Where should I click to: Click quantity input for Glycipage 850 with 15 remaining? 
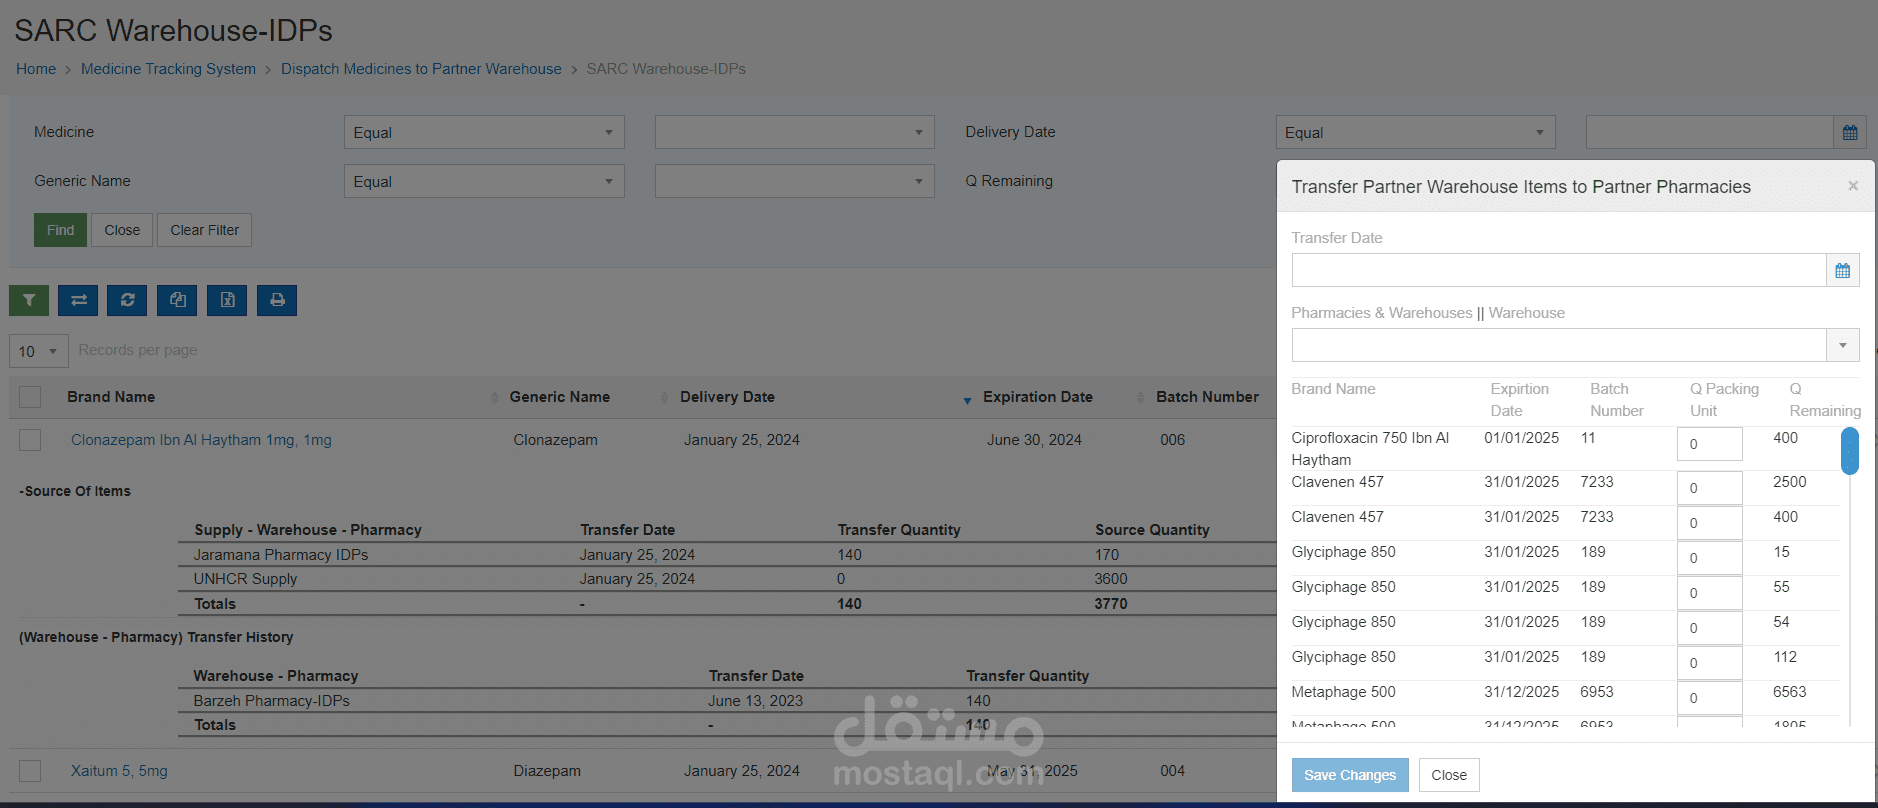click(x=1710, y=558)
